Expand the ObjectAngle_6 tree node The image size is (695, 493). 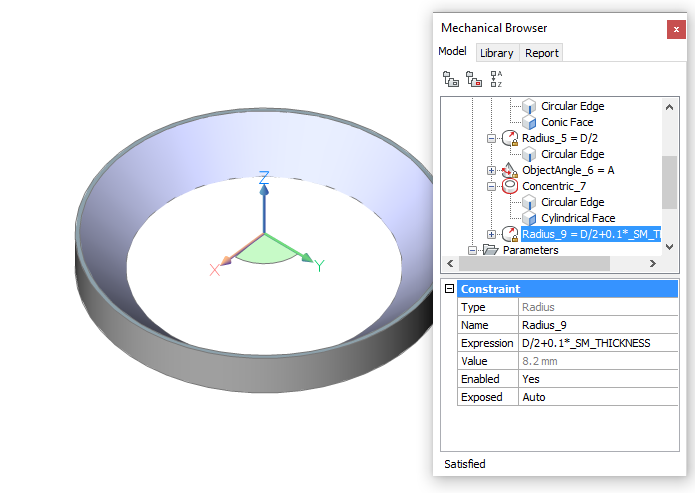[491, 170]
